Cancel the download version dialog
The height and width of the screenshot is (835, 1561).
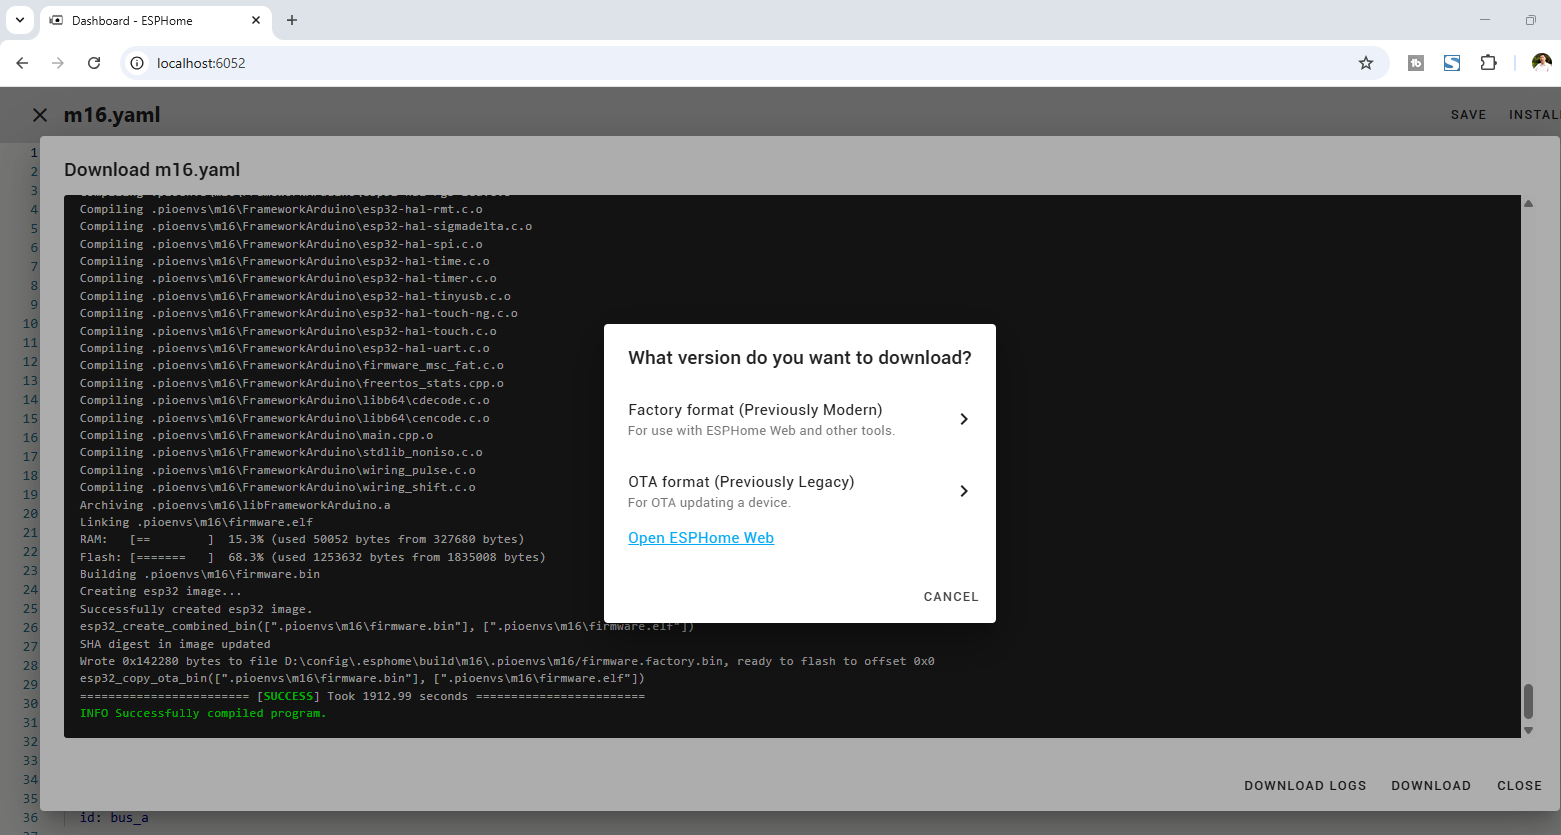950,597
